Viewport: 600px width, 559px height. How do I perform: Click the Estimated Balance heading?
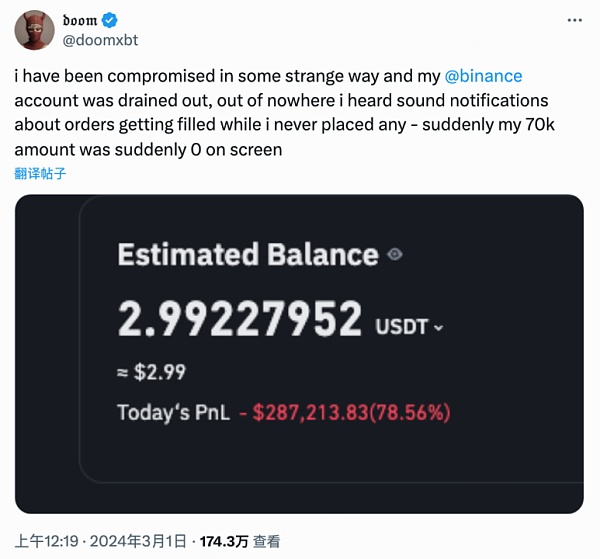(247, 255)
